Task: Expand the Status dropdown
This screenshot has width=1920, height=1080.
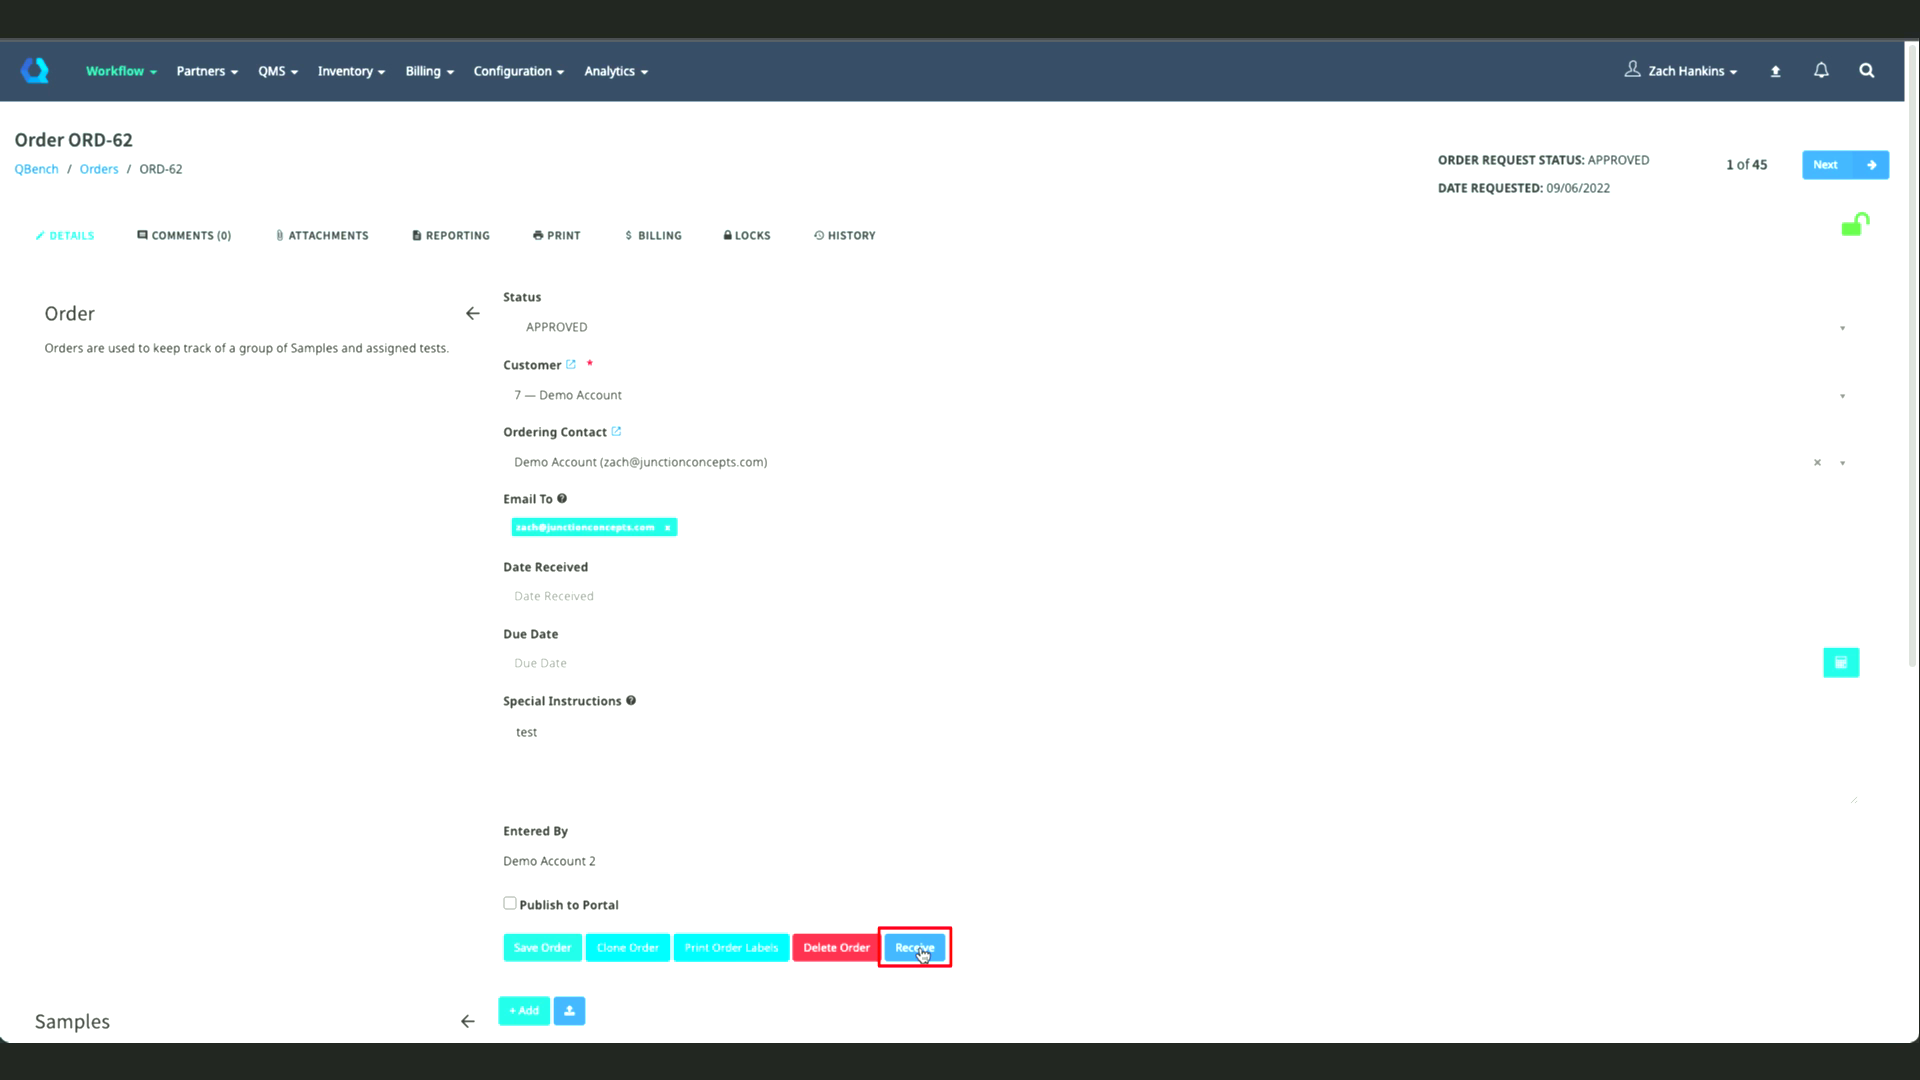Action: (x=1841, y=328)
